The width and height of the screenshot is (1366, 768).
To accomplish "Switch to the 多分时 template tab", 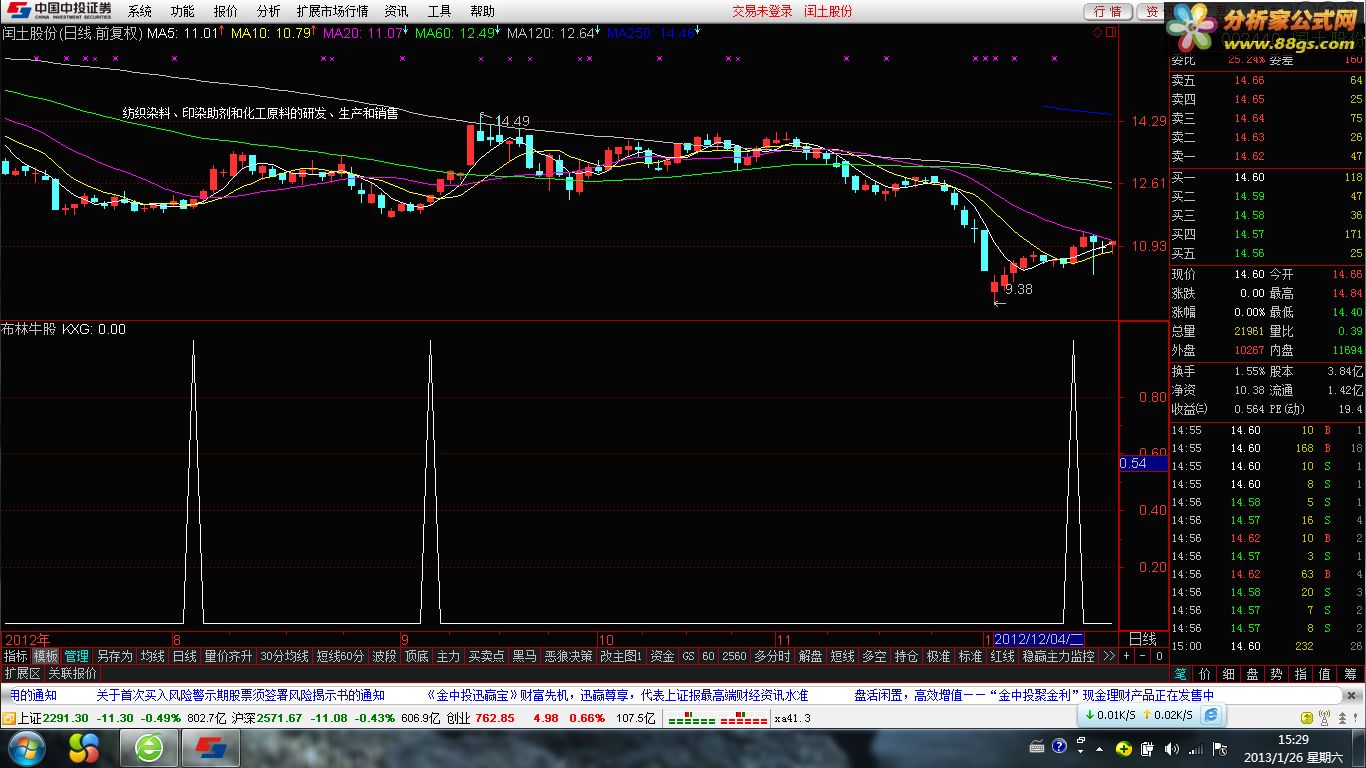I will [772, 656].
